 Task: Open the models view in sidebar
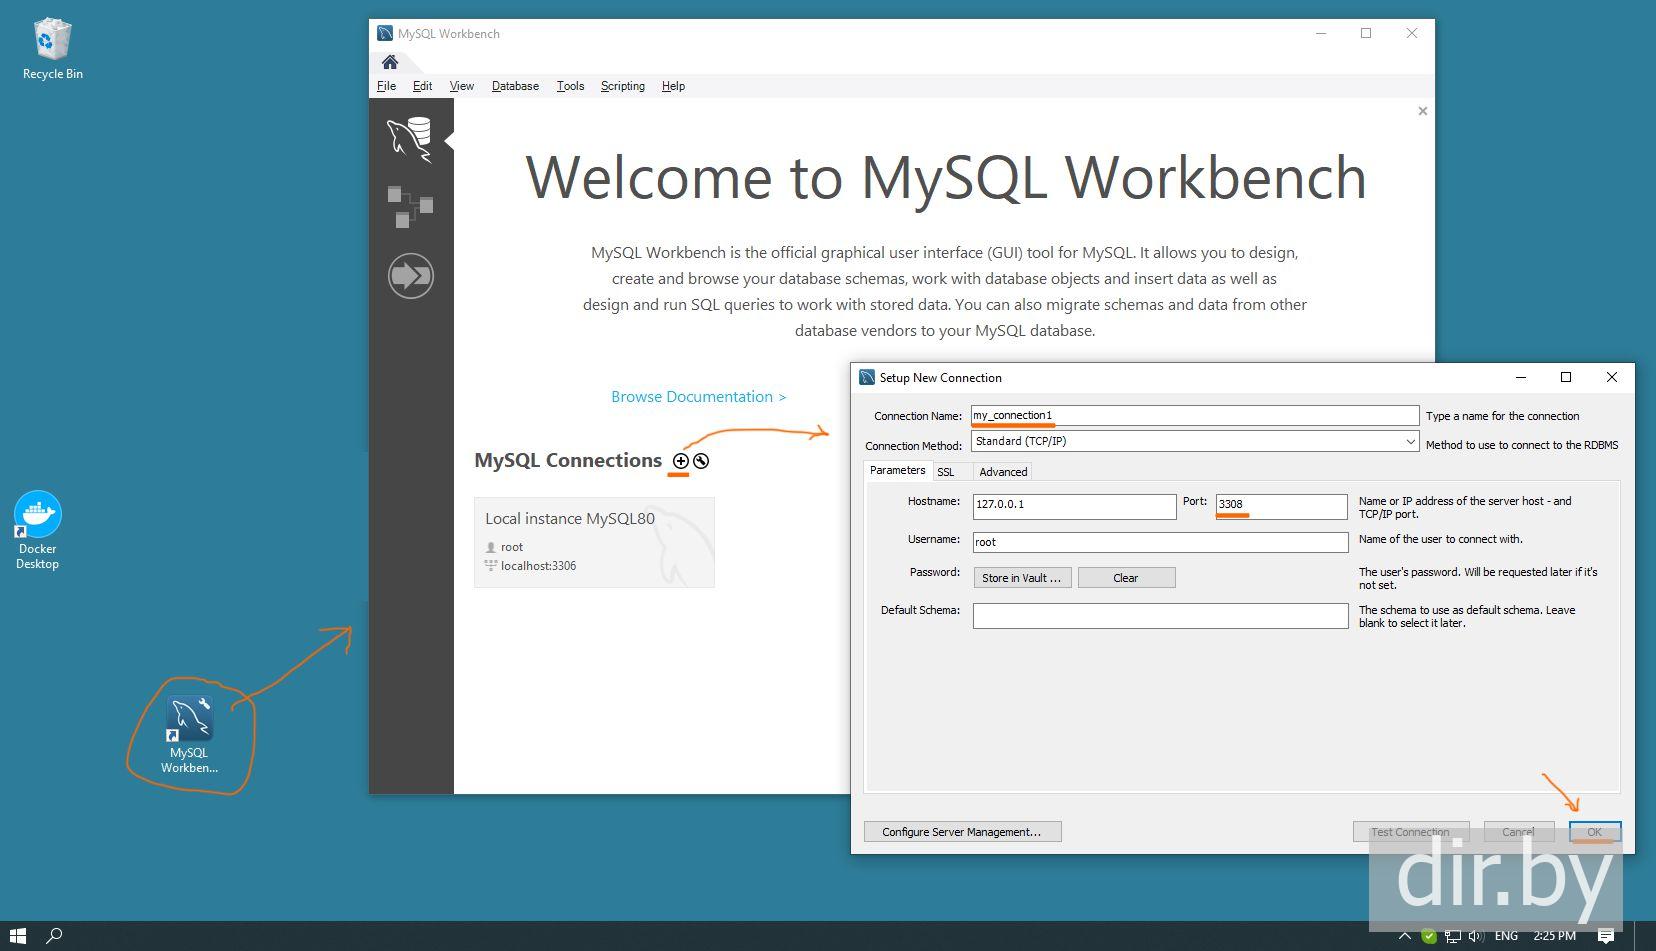click(x=410, y=207)
